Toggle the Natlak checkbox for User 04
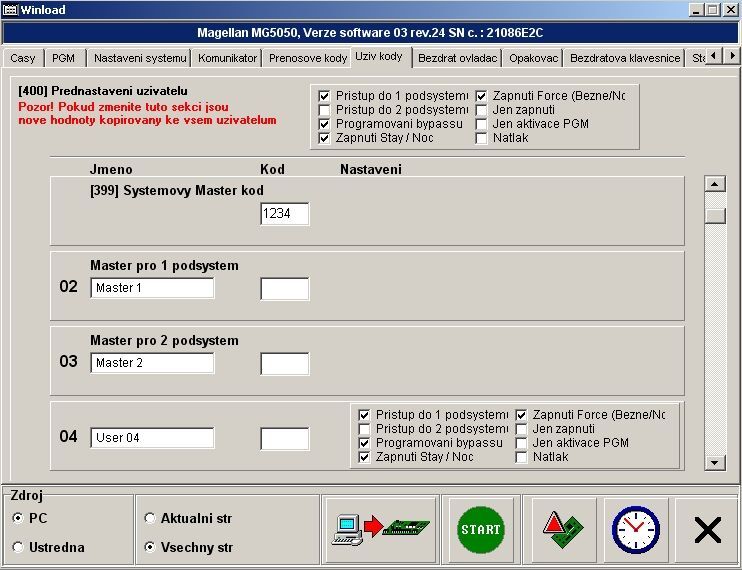Viewport: 742px width, 570px height. (522, 457)
